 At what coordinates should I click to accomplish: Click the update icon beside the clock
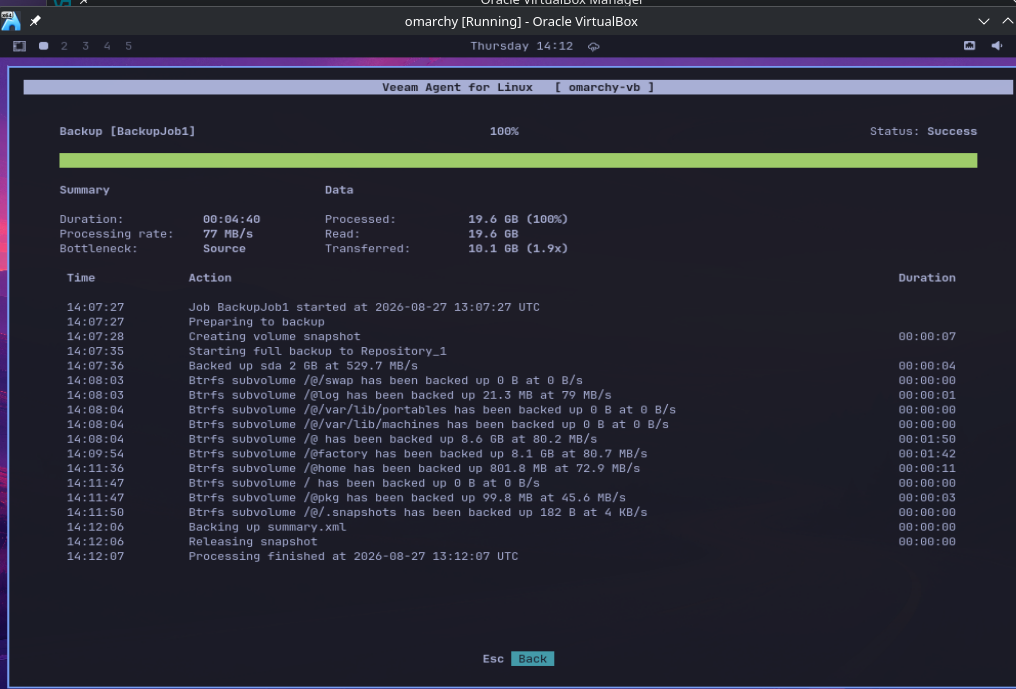coord(594,47)
